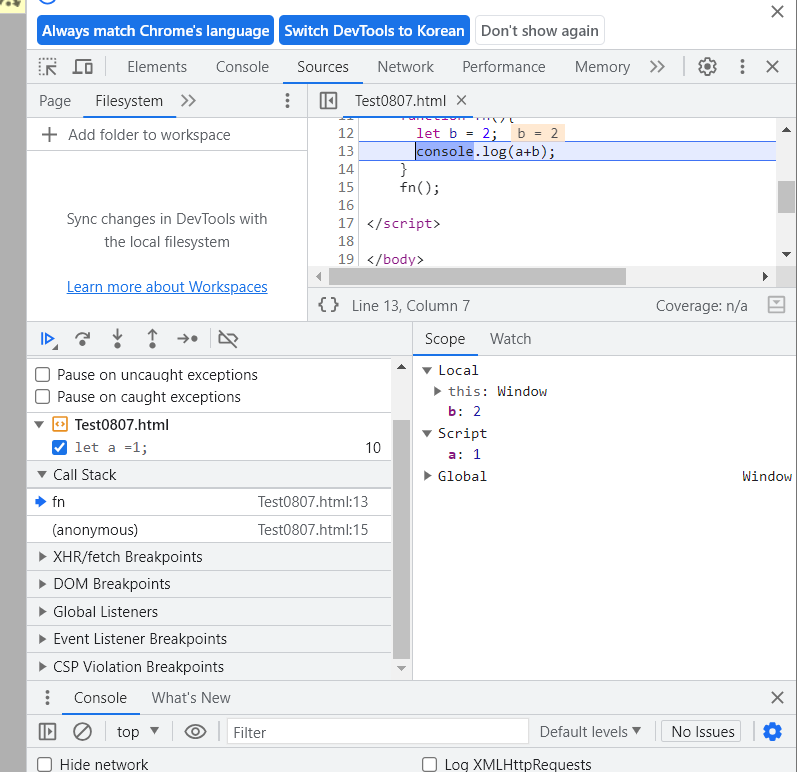
Task: Expand XHR/fetch Breakpoints section
Action: 43,557
